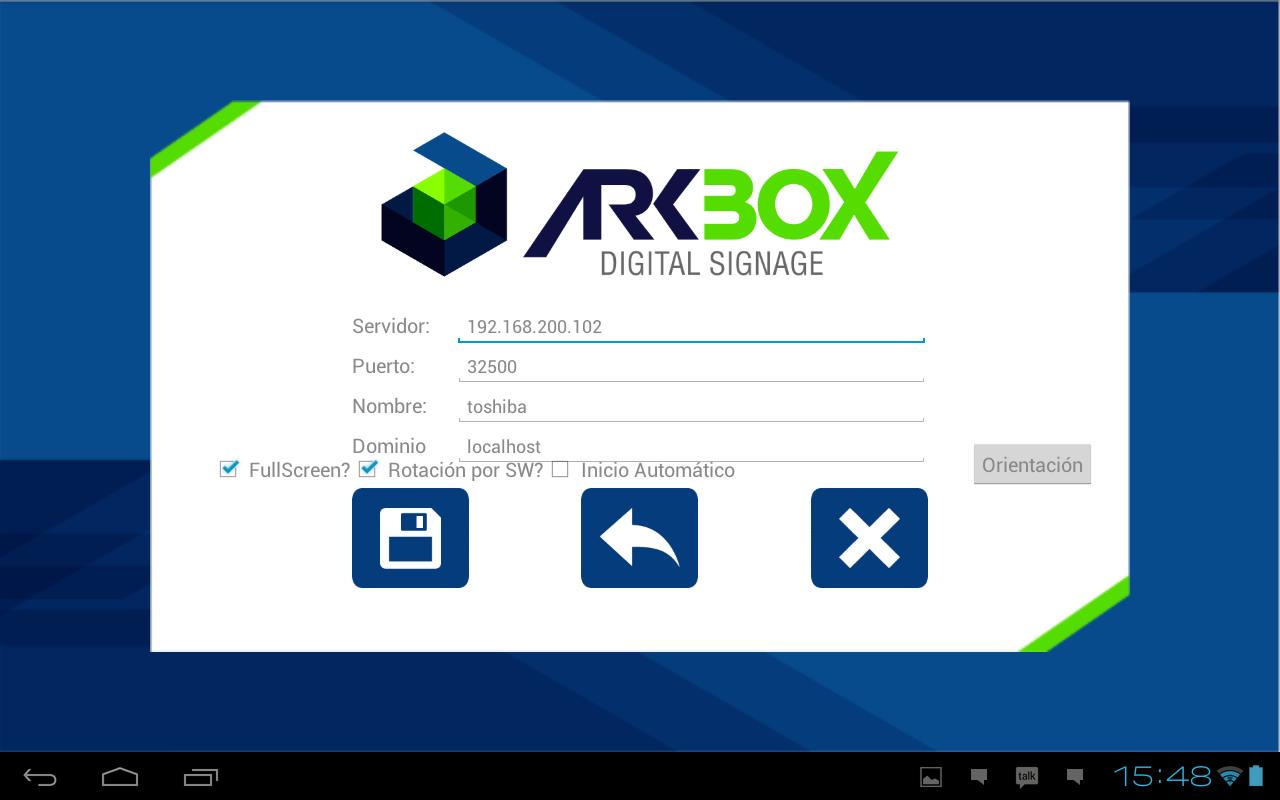The width and height of the screenshot is (1280, 800).
Task: Click the DIGITAL SIGNAGE text
Action: point(711,264)
